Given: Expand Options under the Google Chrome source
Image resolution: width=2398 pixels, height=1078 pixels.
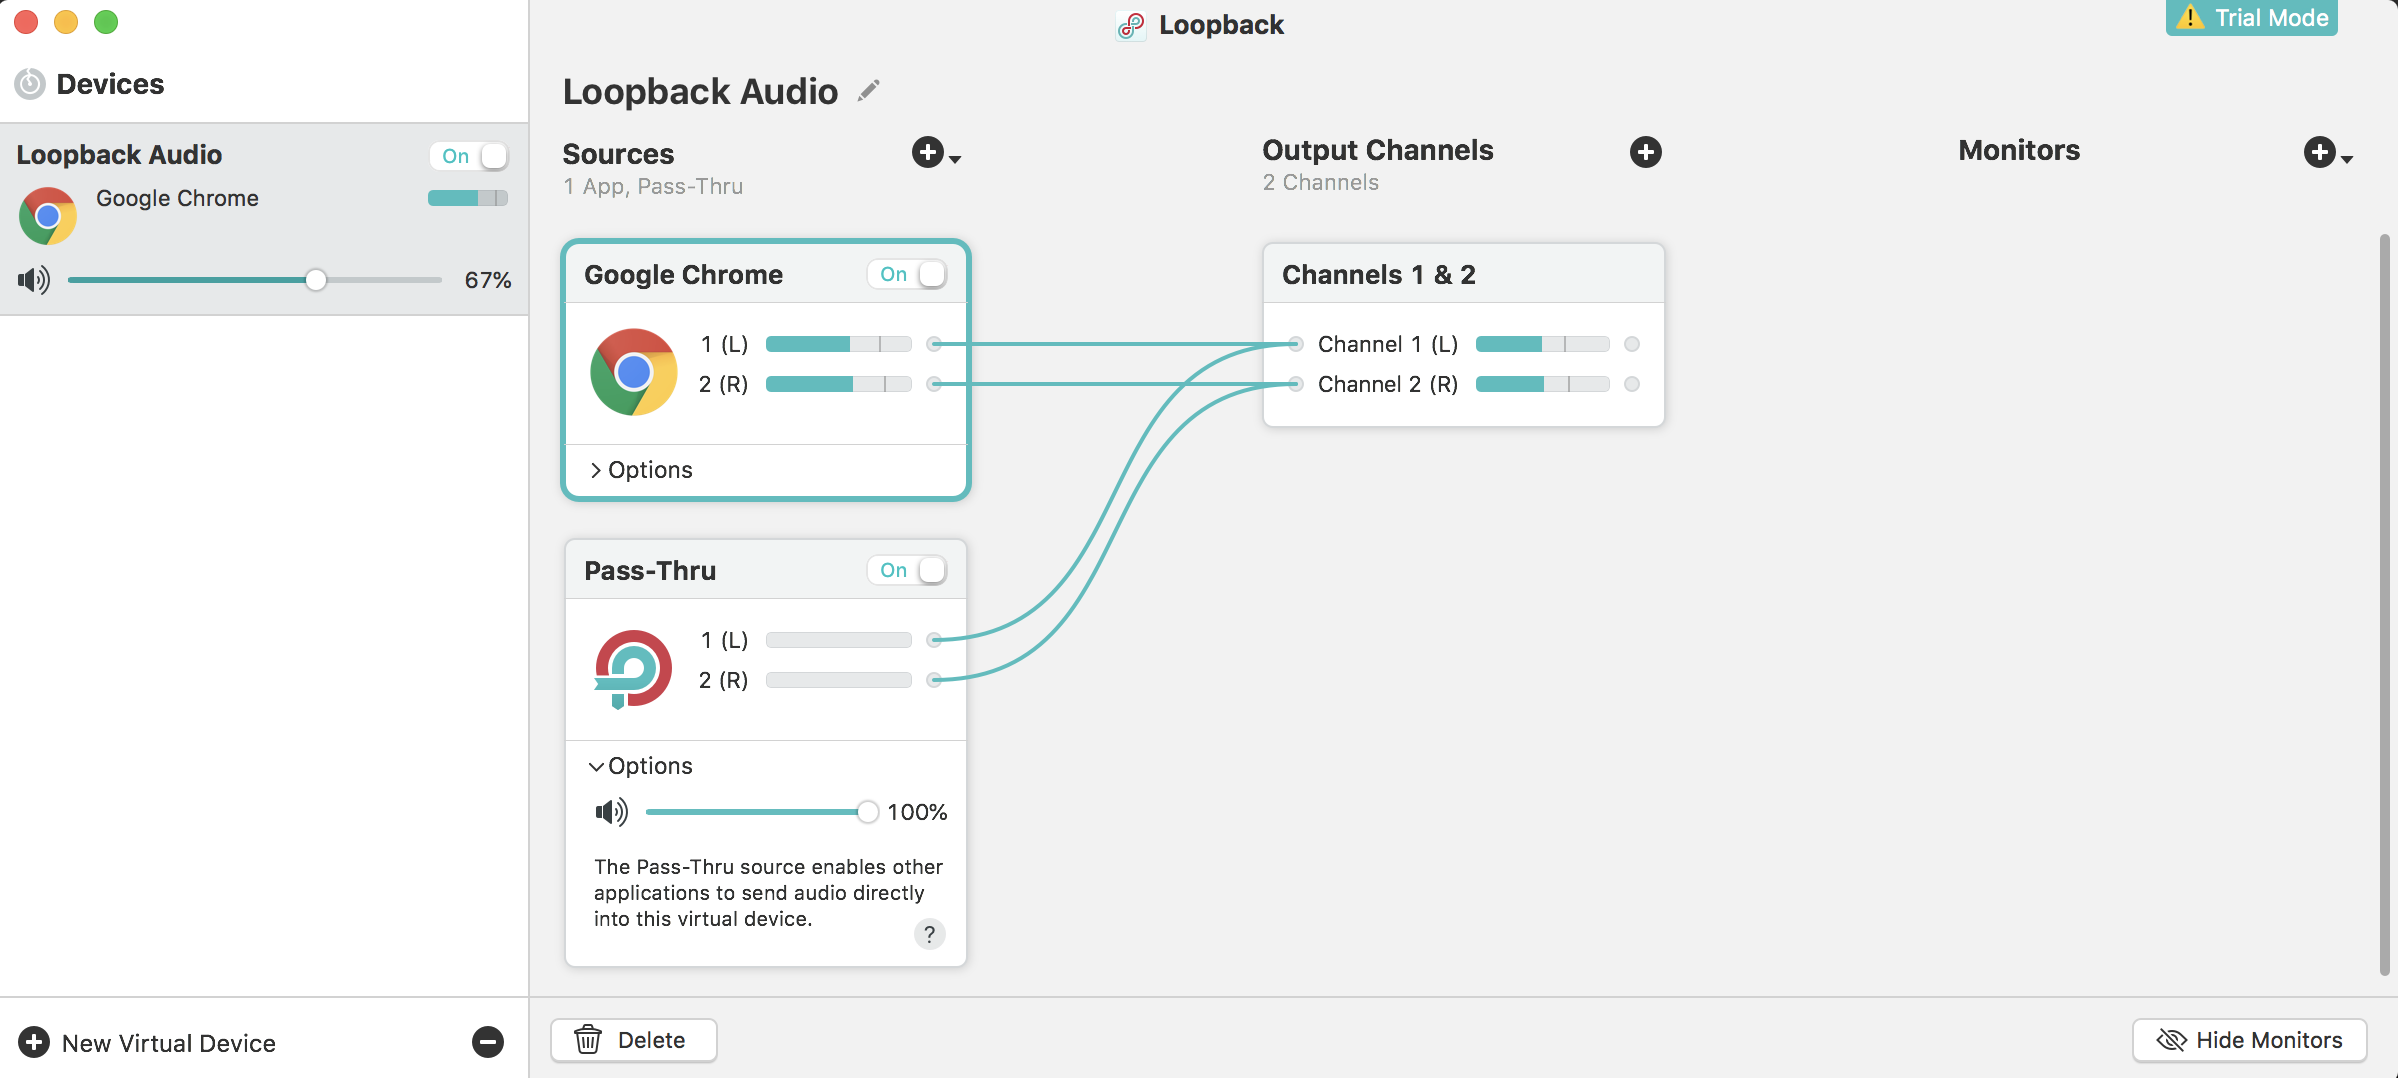Looking at the screenshot, I should 641,470.
